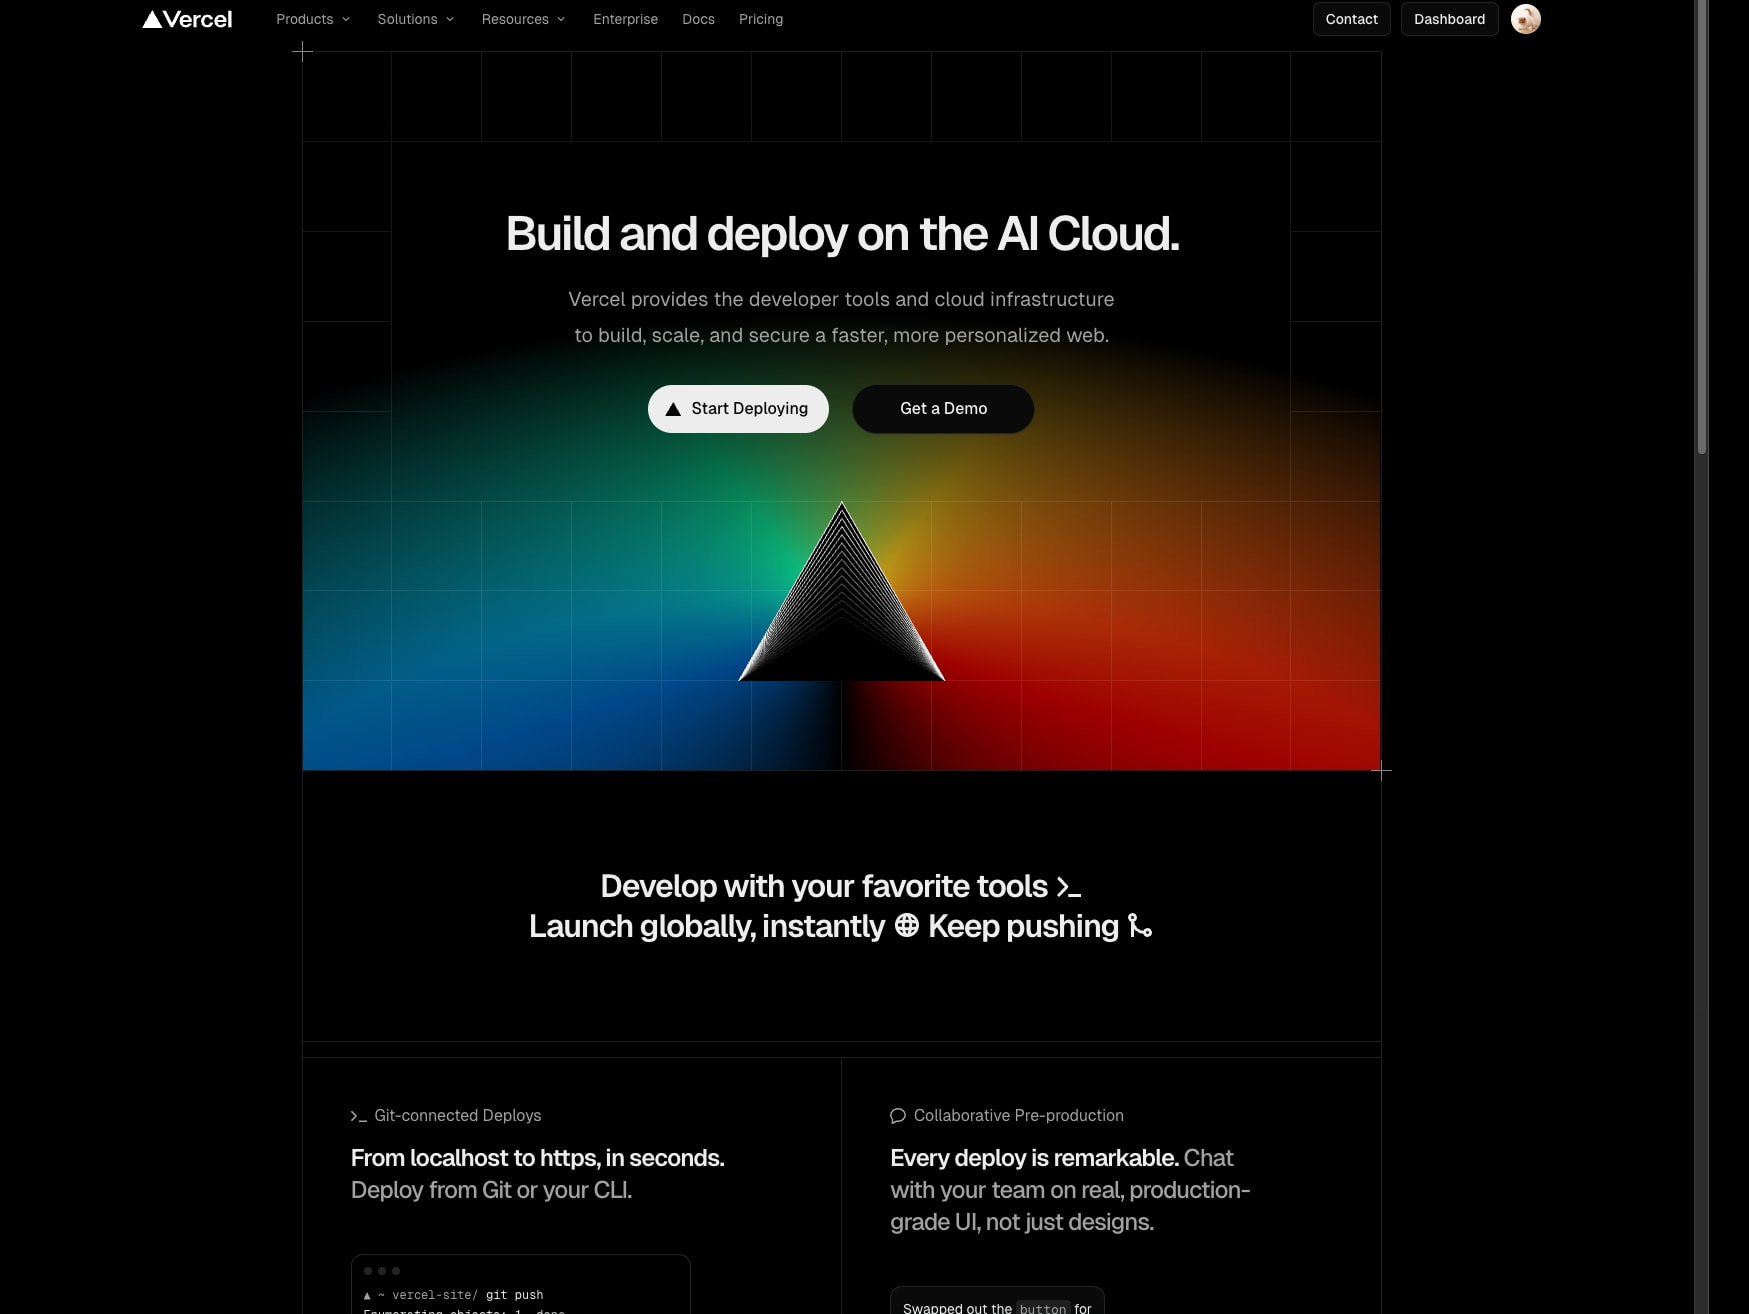Click the text 'From localhost to https, in seconds.'
Screen dimensions: 1749x1314
tap(537, 1158)
